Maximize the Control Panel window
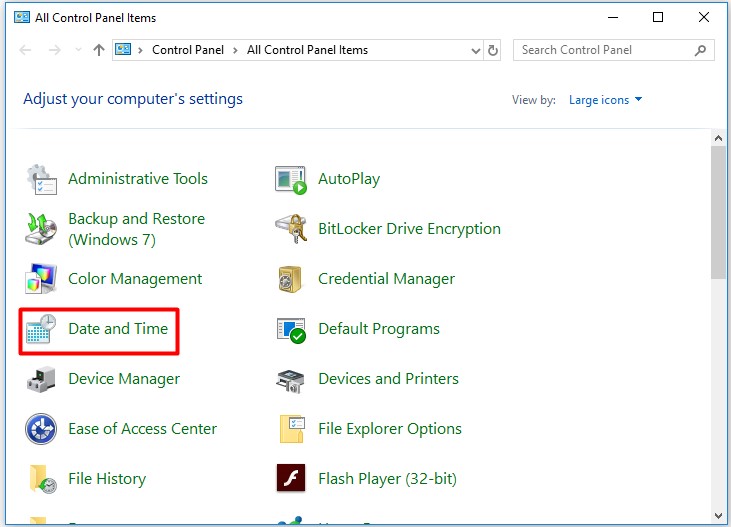Screen dimensions: 731x527 (x=658, y=17)
